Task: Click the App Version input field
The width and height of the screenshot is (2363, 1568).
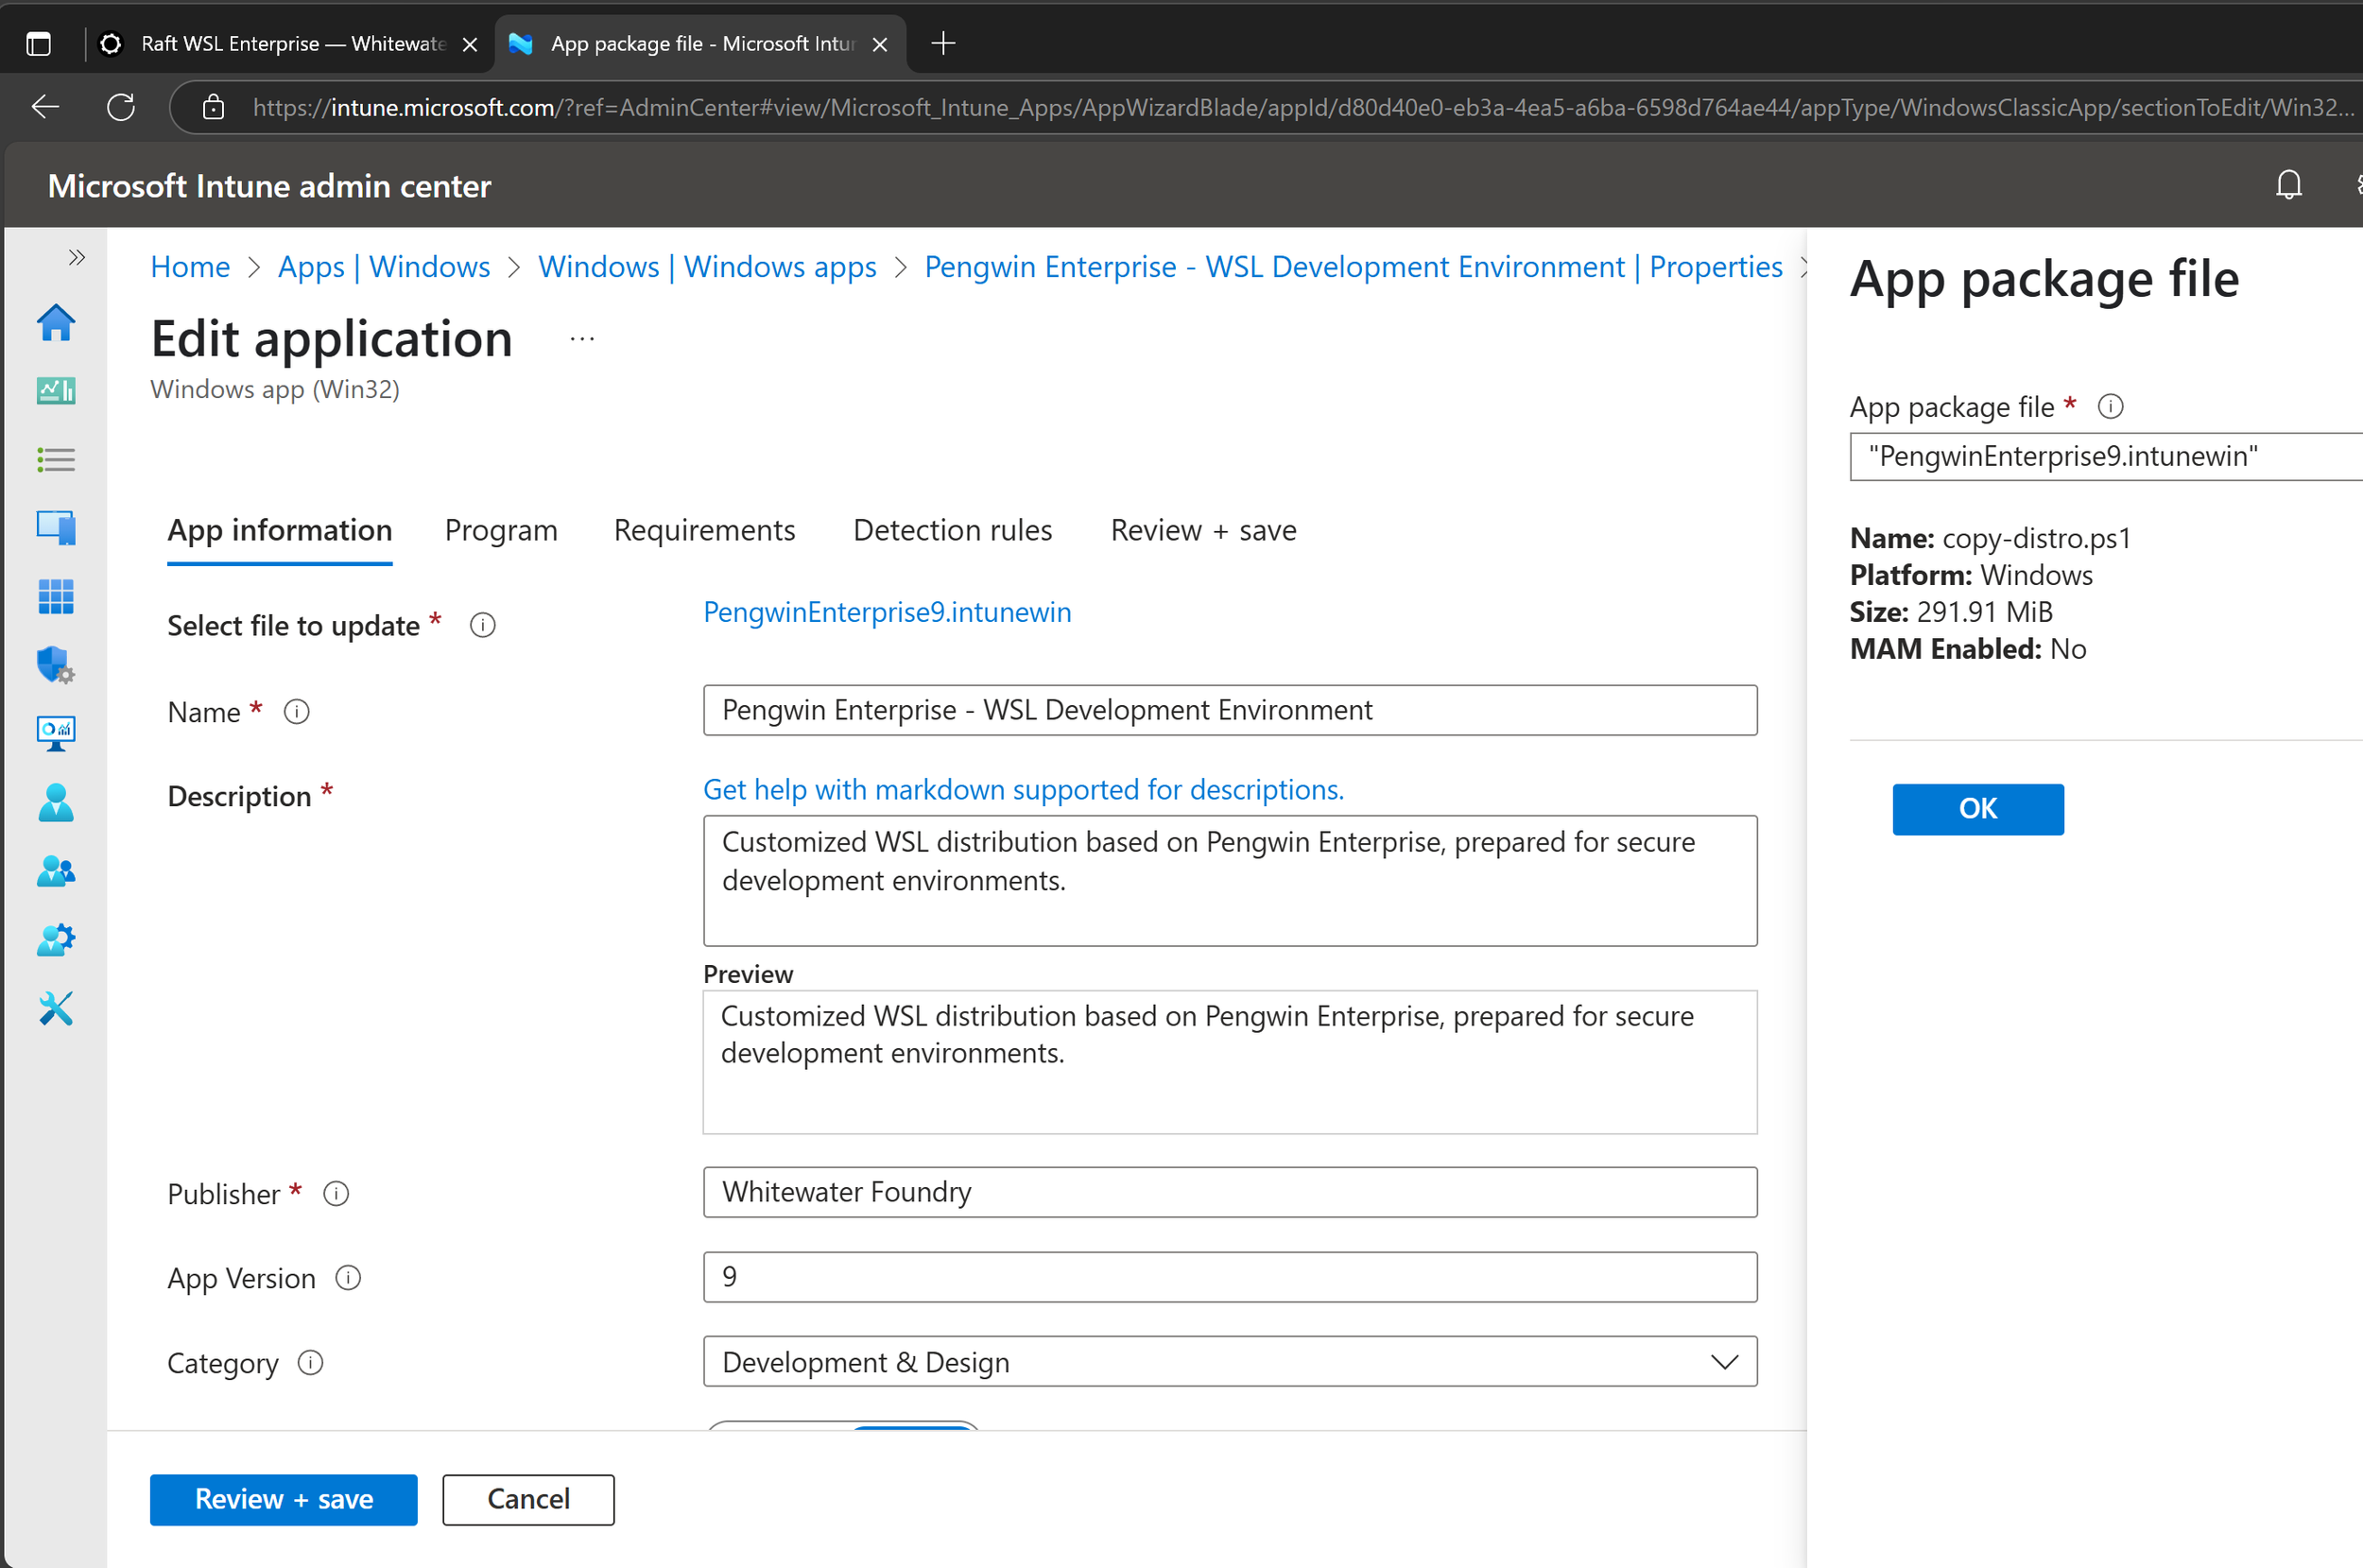Action: [x=1230, y=1276]
